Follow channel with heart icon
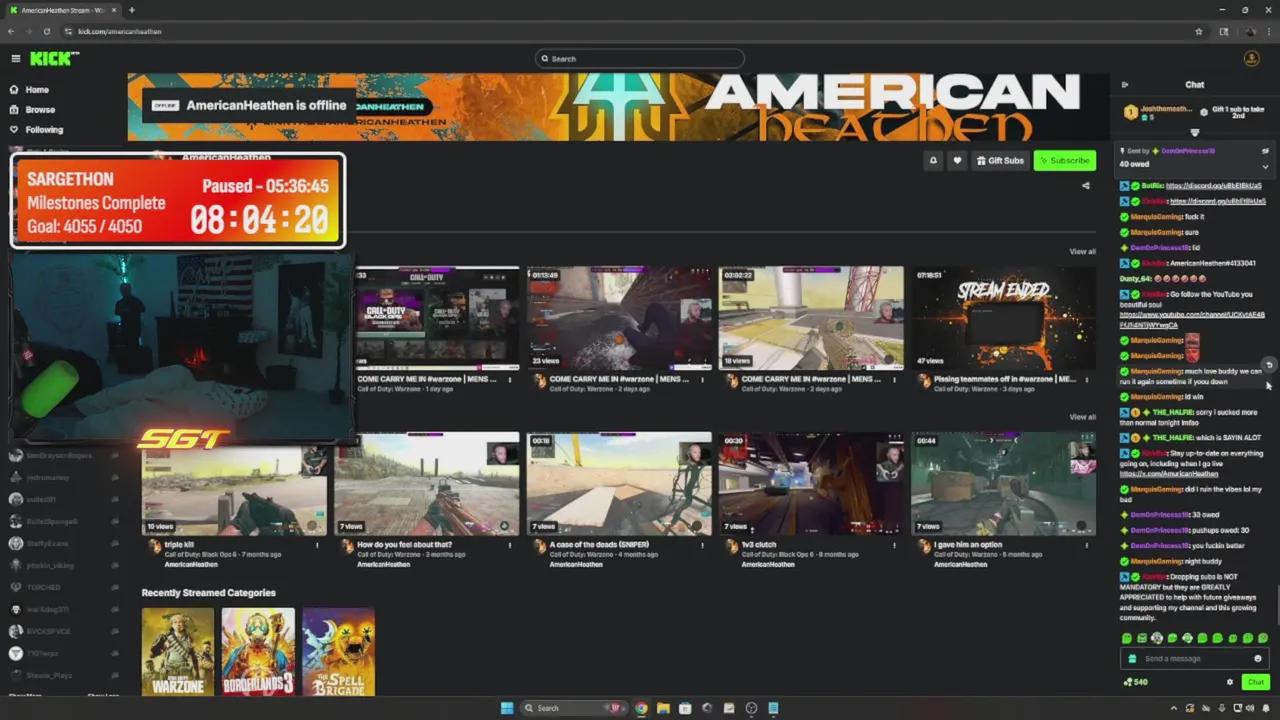This screenshot has height=720, width=1280. 957,161
